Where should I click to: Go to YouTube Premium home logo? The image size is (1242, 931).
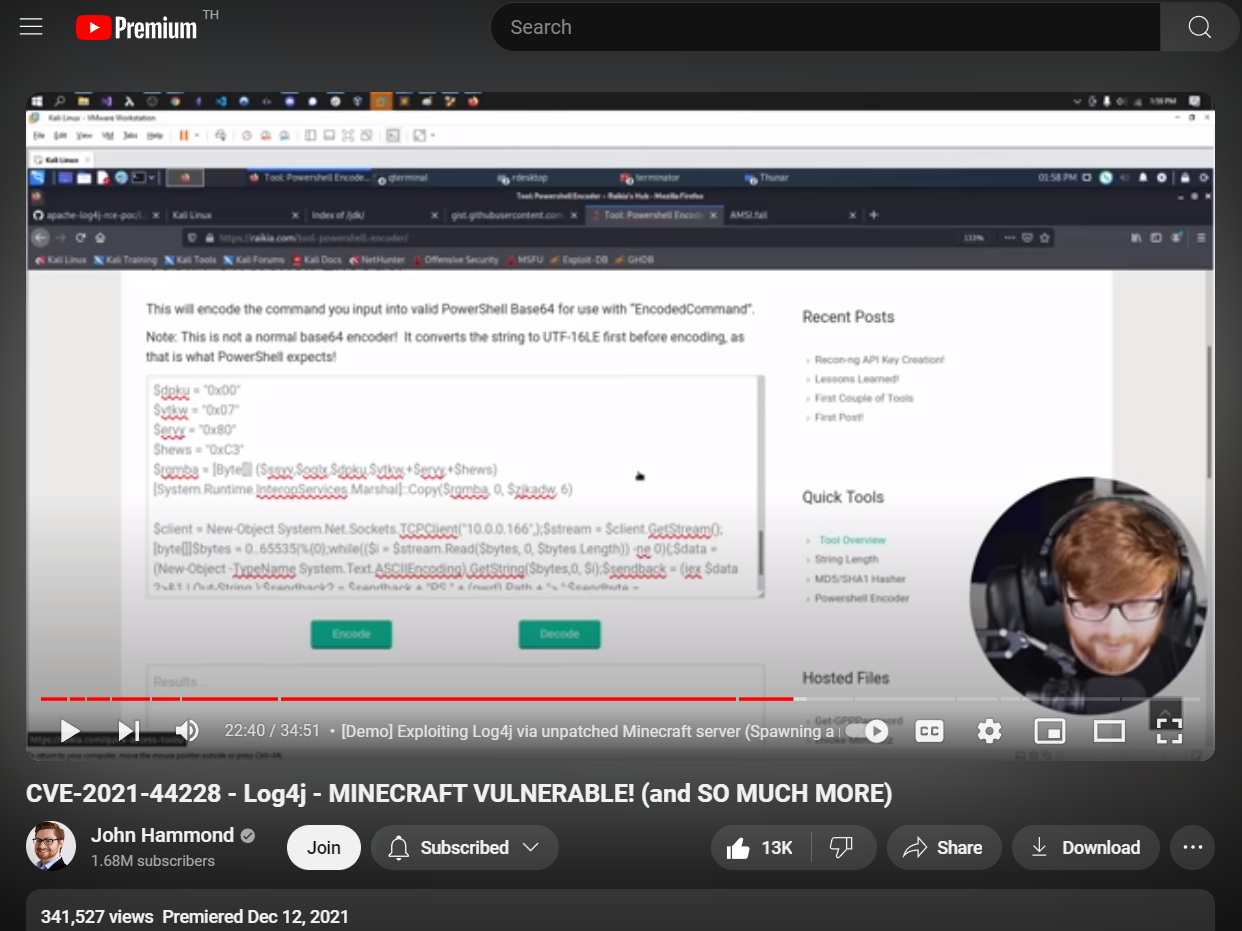click(137, 27)
